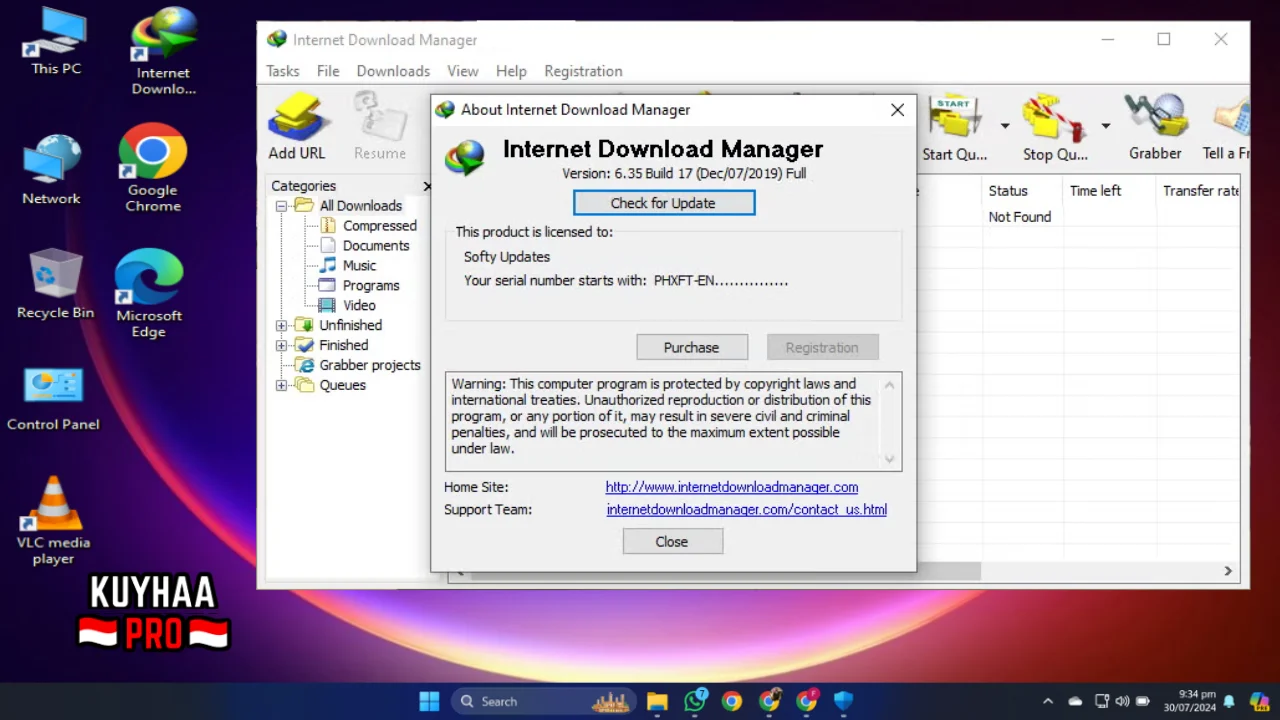Open the Network desktop icon

pos(51,170)
